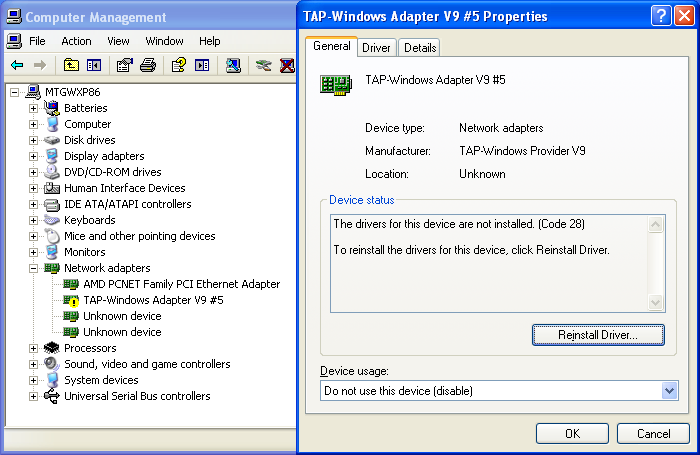Click the Disk drives category icon
The height and width of the screenshot is (455, 700).
(x=52, y=140)
